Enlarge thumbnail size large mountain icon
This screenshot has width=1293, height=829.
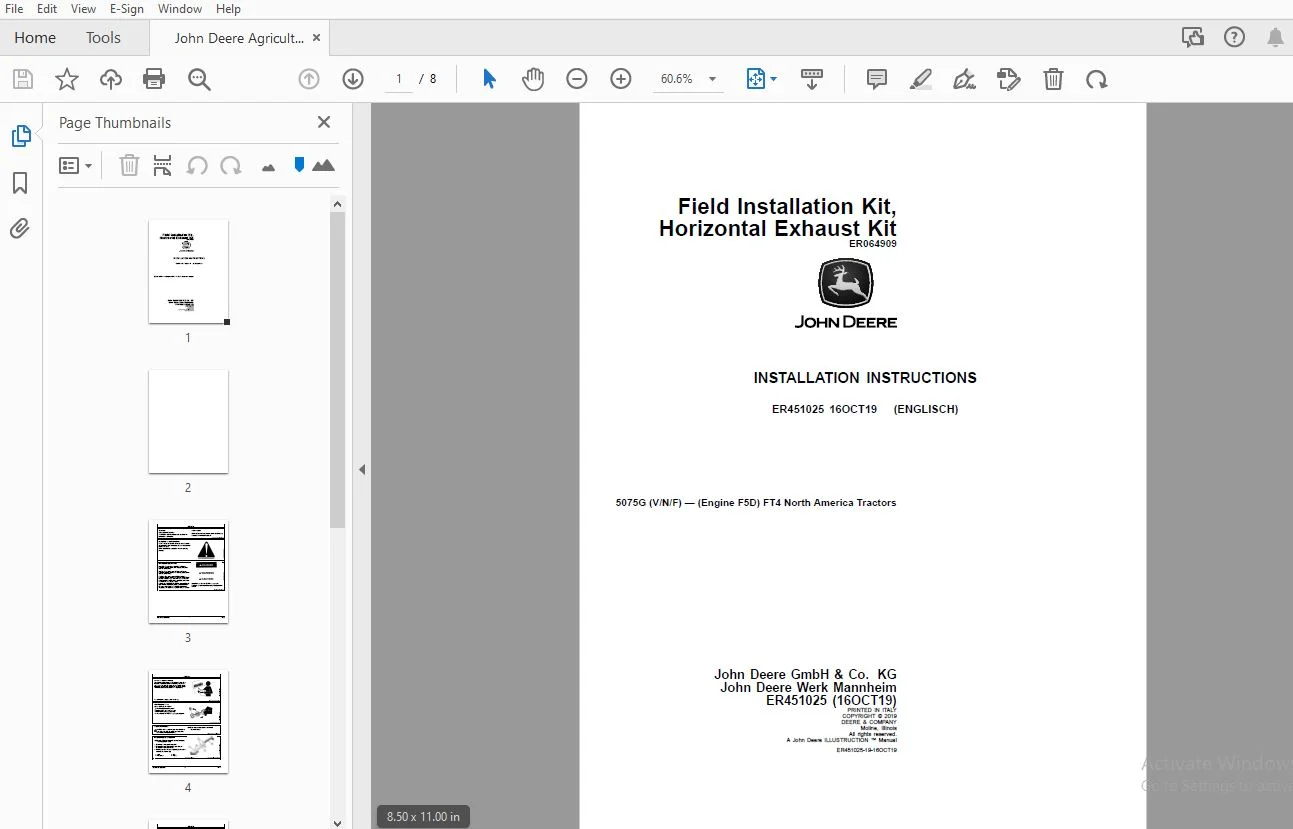tap(323, 165)
